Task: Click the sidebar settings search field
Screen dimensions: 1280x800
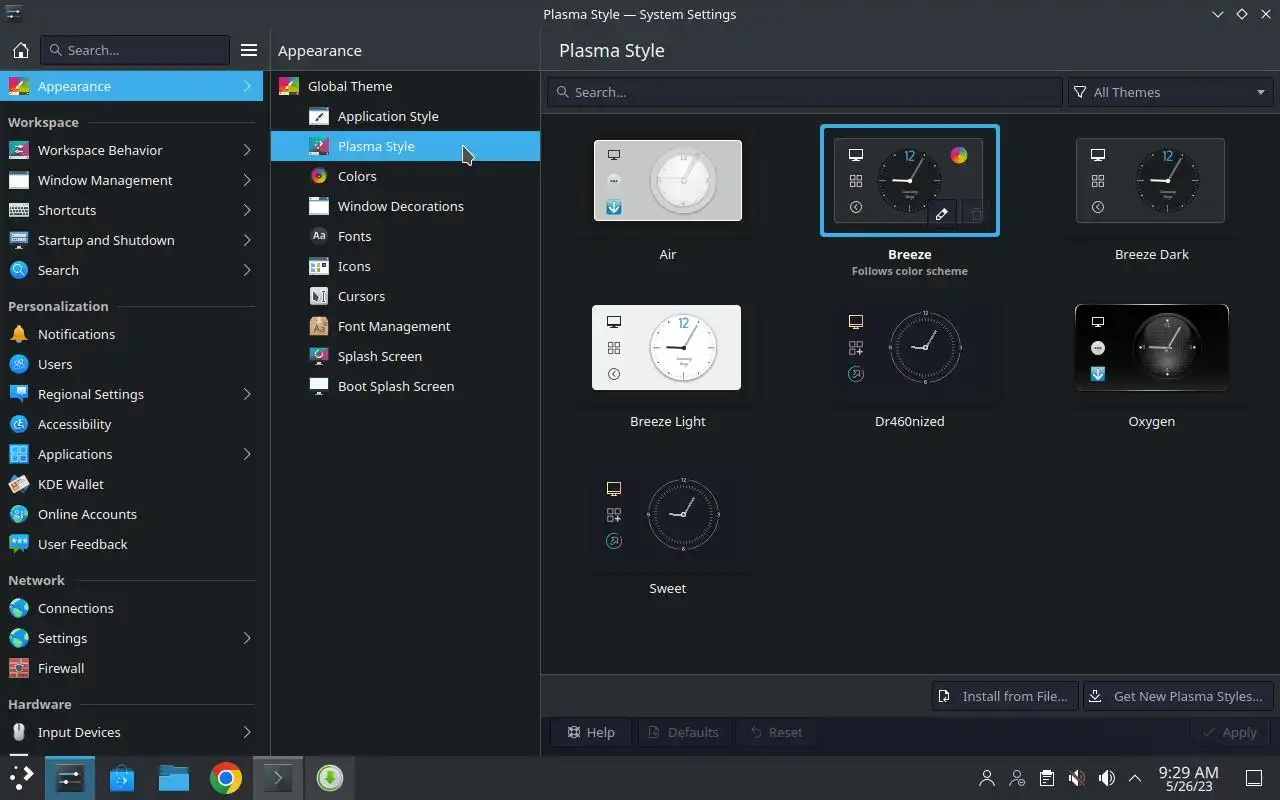Action: click(135, 50)
